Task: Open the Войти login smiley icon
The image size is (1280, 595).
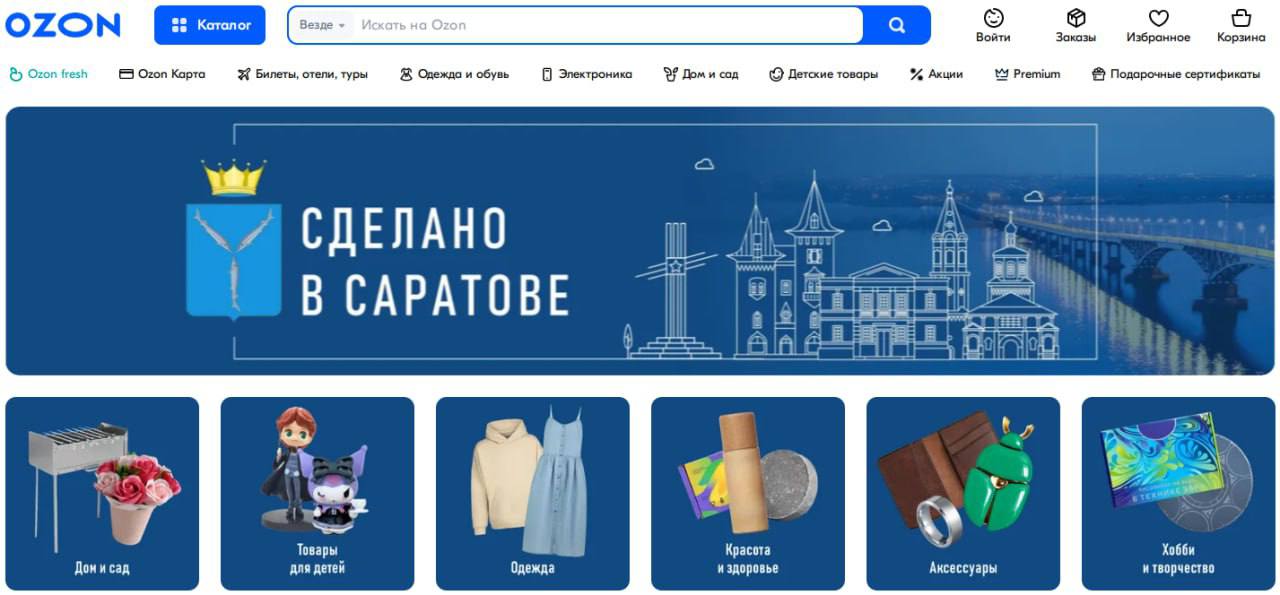Action: click(x=993, y=18)
